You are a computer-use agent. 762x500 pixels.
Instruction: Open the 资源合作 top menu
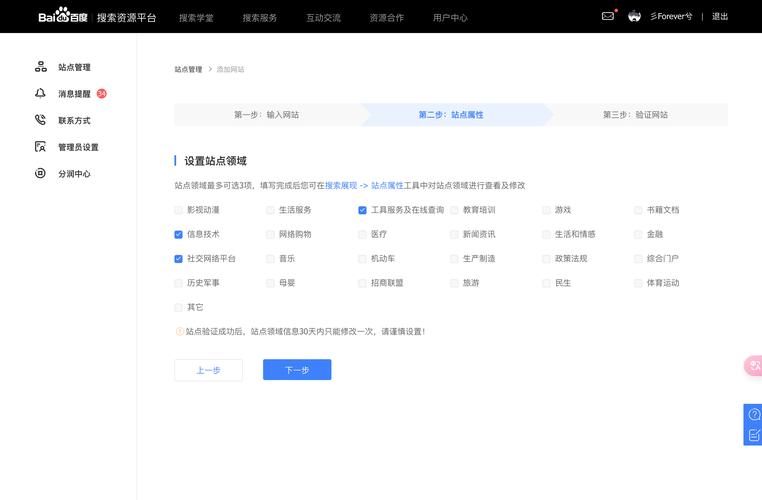click(386, 18)
